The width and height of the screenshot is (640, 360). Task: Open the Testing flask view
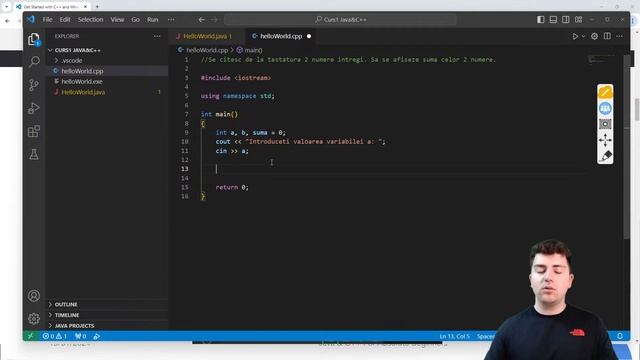pyautogui.click(x=34, y=154)
